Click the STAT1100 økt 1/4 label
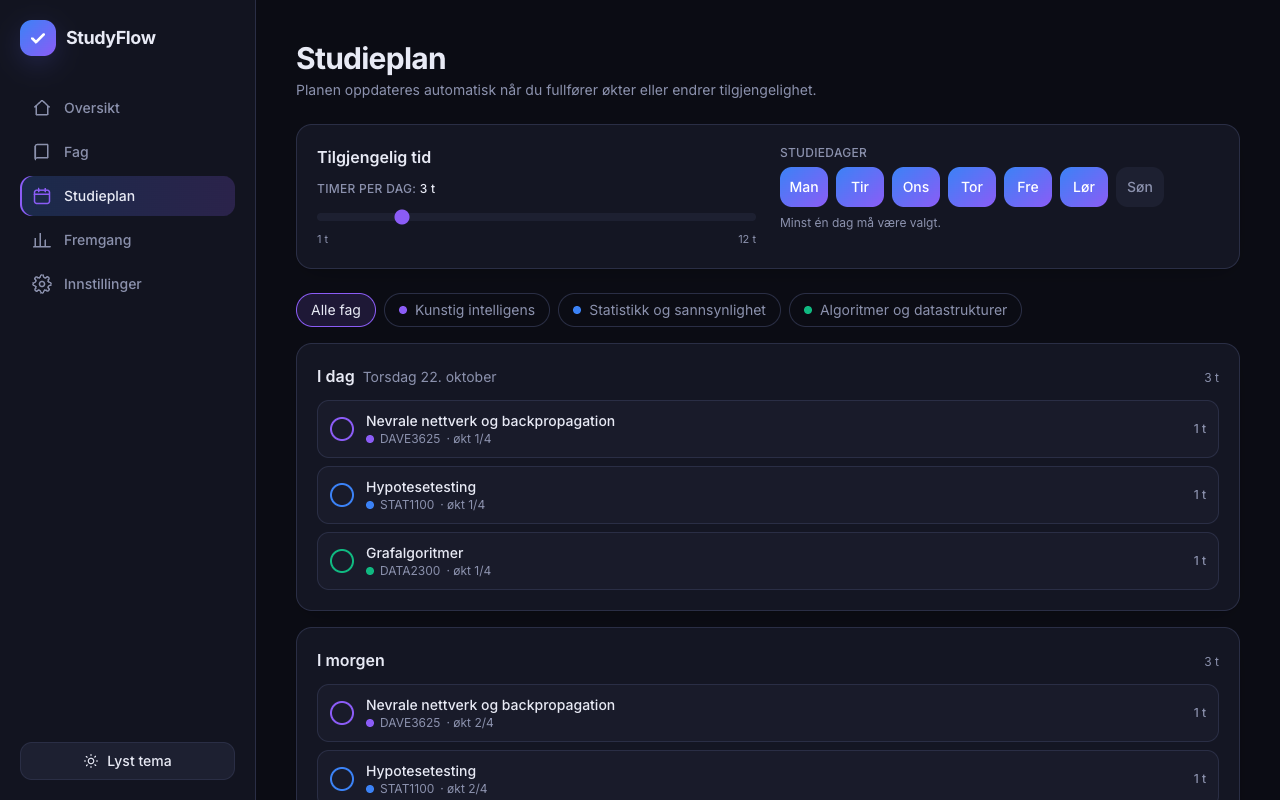 426,505
